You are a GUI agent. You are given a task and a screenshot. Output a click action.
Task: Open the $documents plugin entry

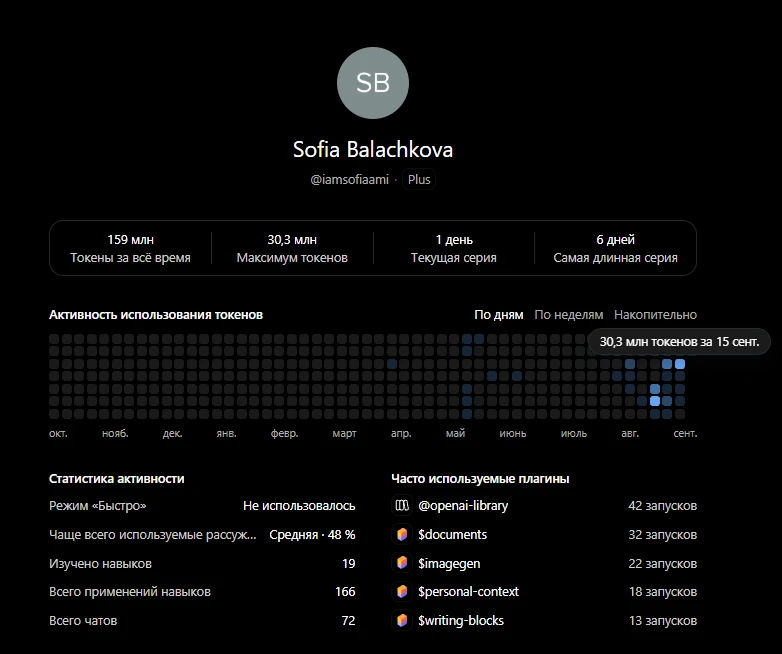pyautogui.click(x=452, y=535)
